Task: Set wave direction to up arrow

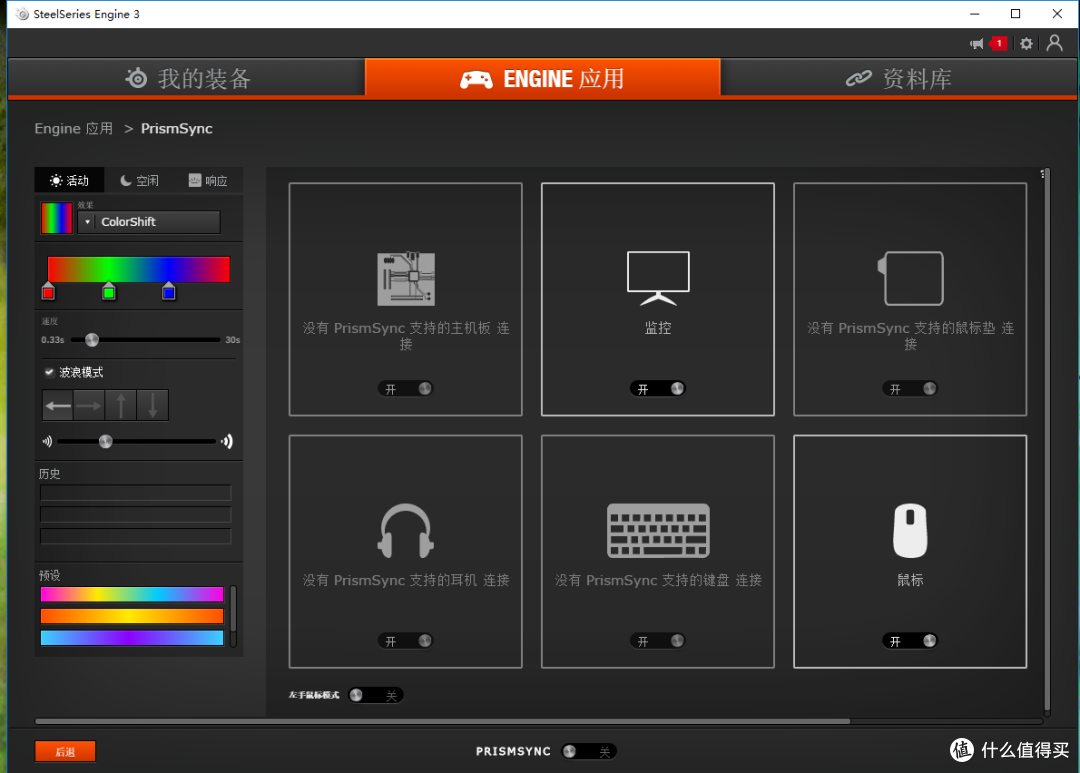Action: (x=121, y=405)
